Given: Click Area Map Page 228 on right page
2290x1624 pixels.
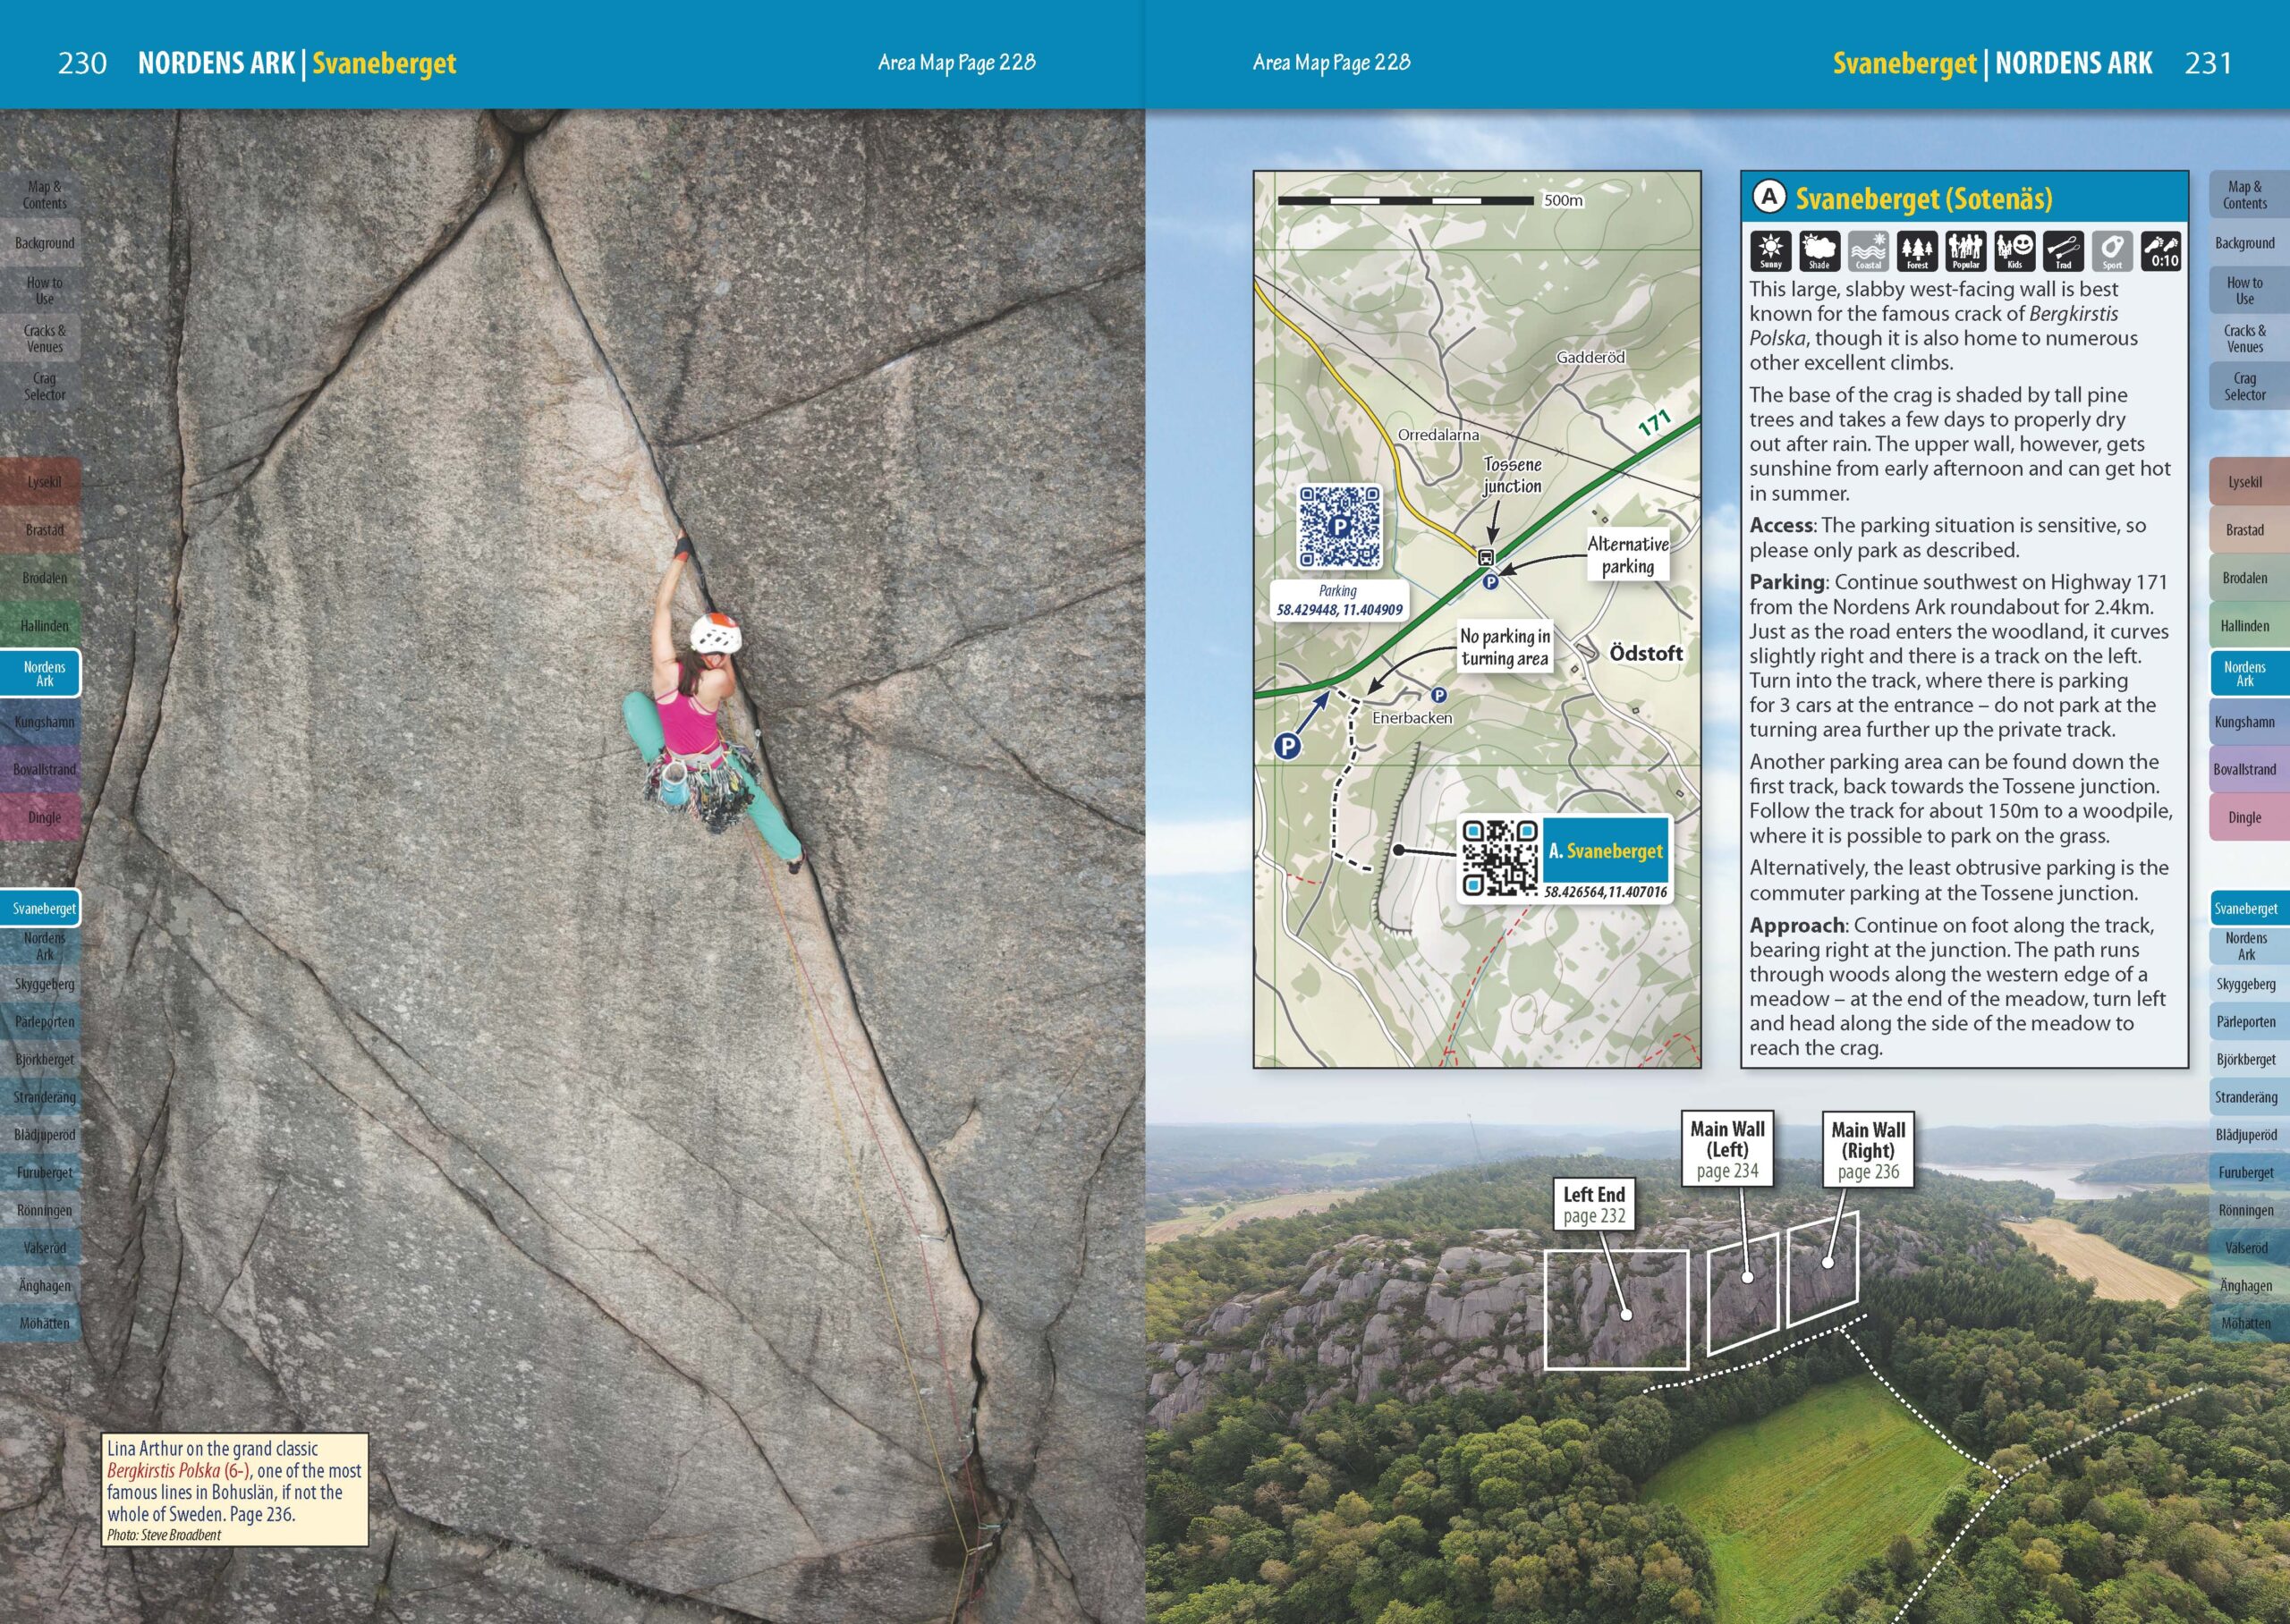Looking at the screenshot, I should (1331, 63).
